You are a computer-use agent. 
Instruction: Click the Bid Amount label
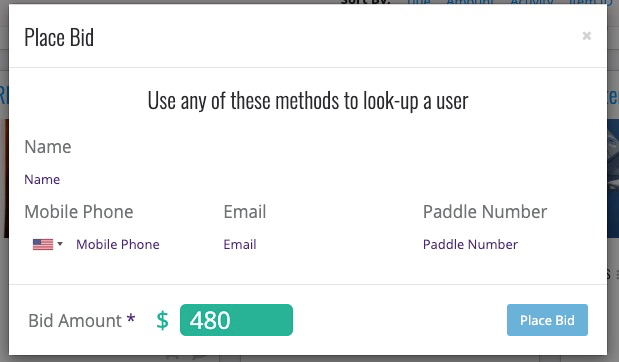[x=75, y=321]
